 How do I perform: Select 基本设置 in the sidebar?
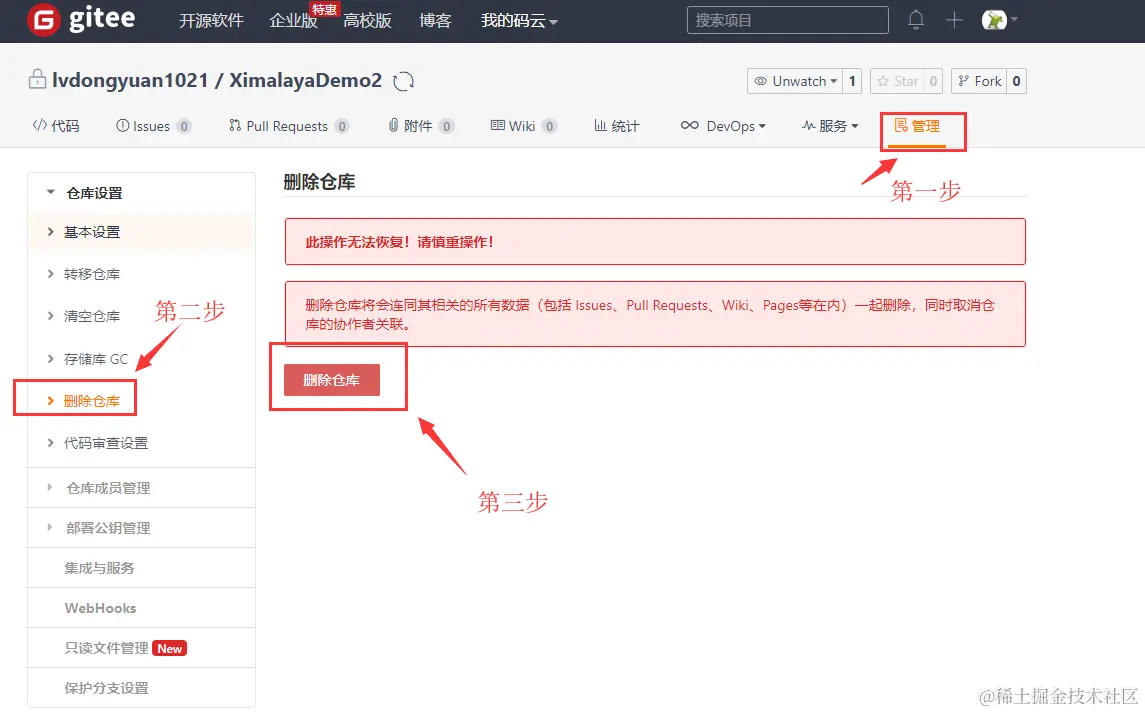pos(142,232)
